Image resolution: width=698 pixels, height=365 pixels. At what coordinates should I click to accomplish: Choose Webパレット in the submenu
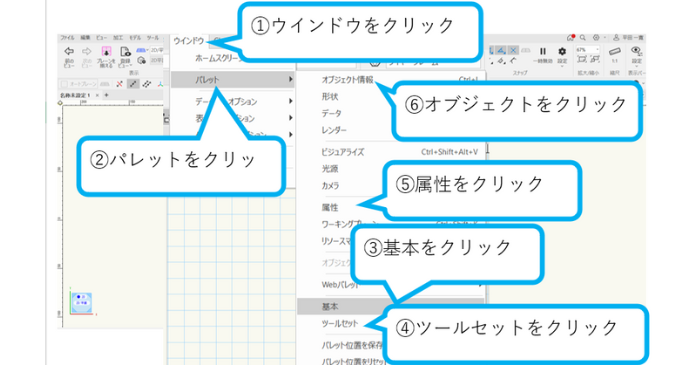(x=341, y=285)
